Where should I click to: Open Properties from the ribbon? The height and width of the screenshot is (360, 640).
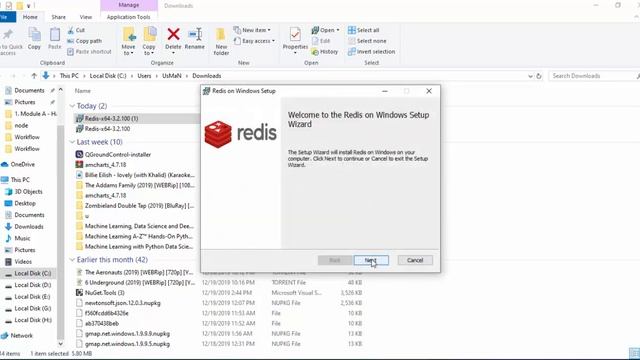[x=295, y=40]
